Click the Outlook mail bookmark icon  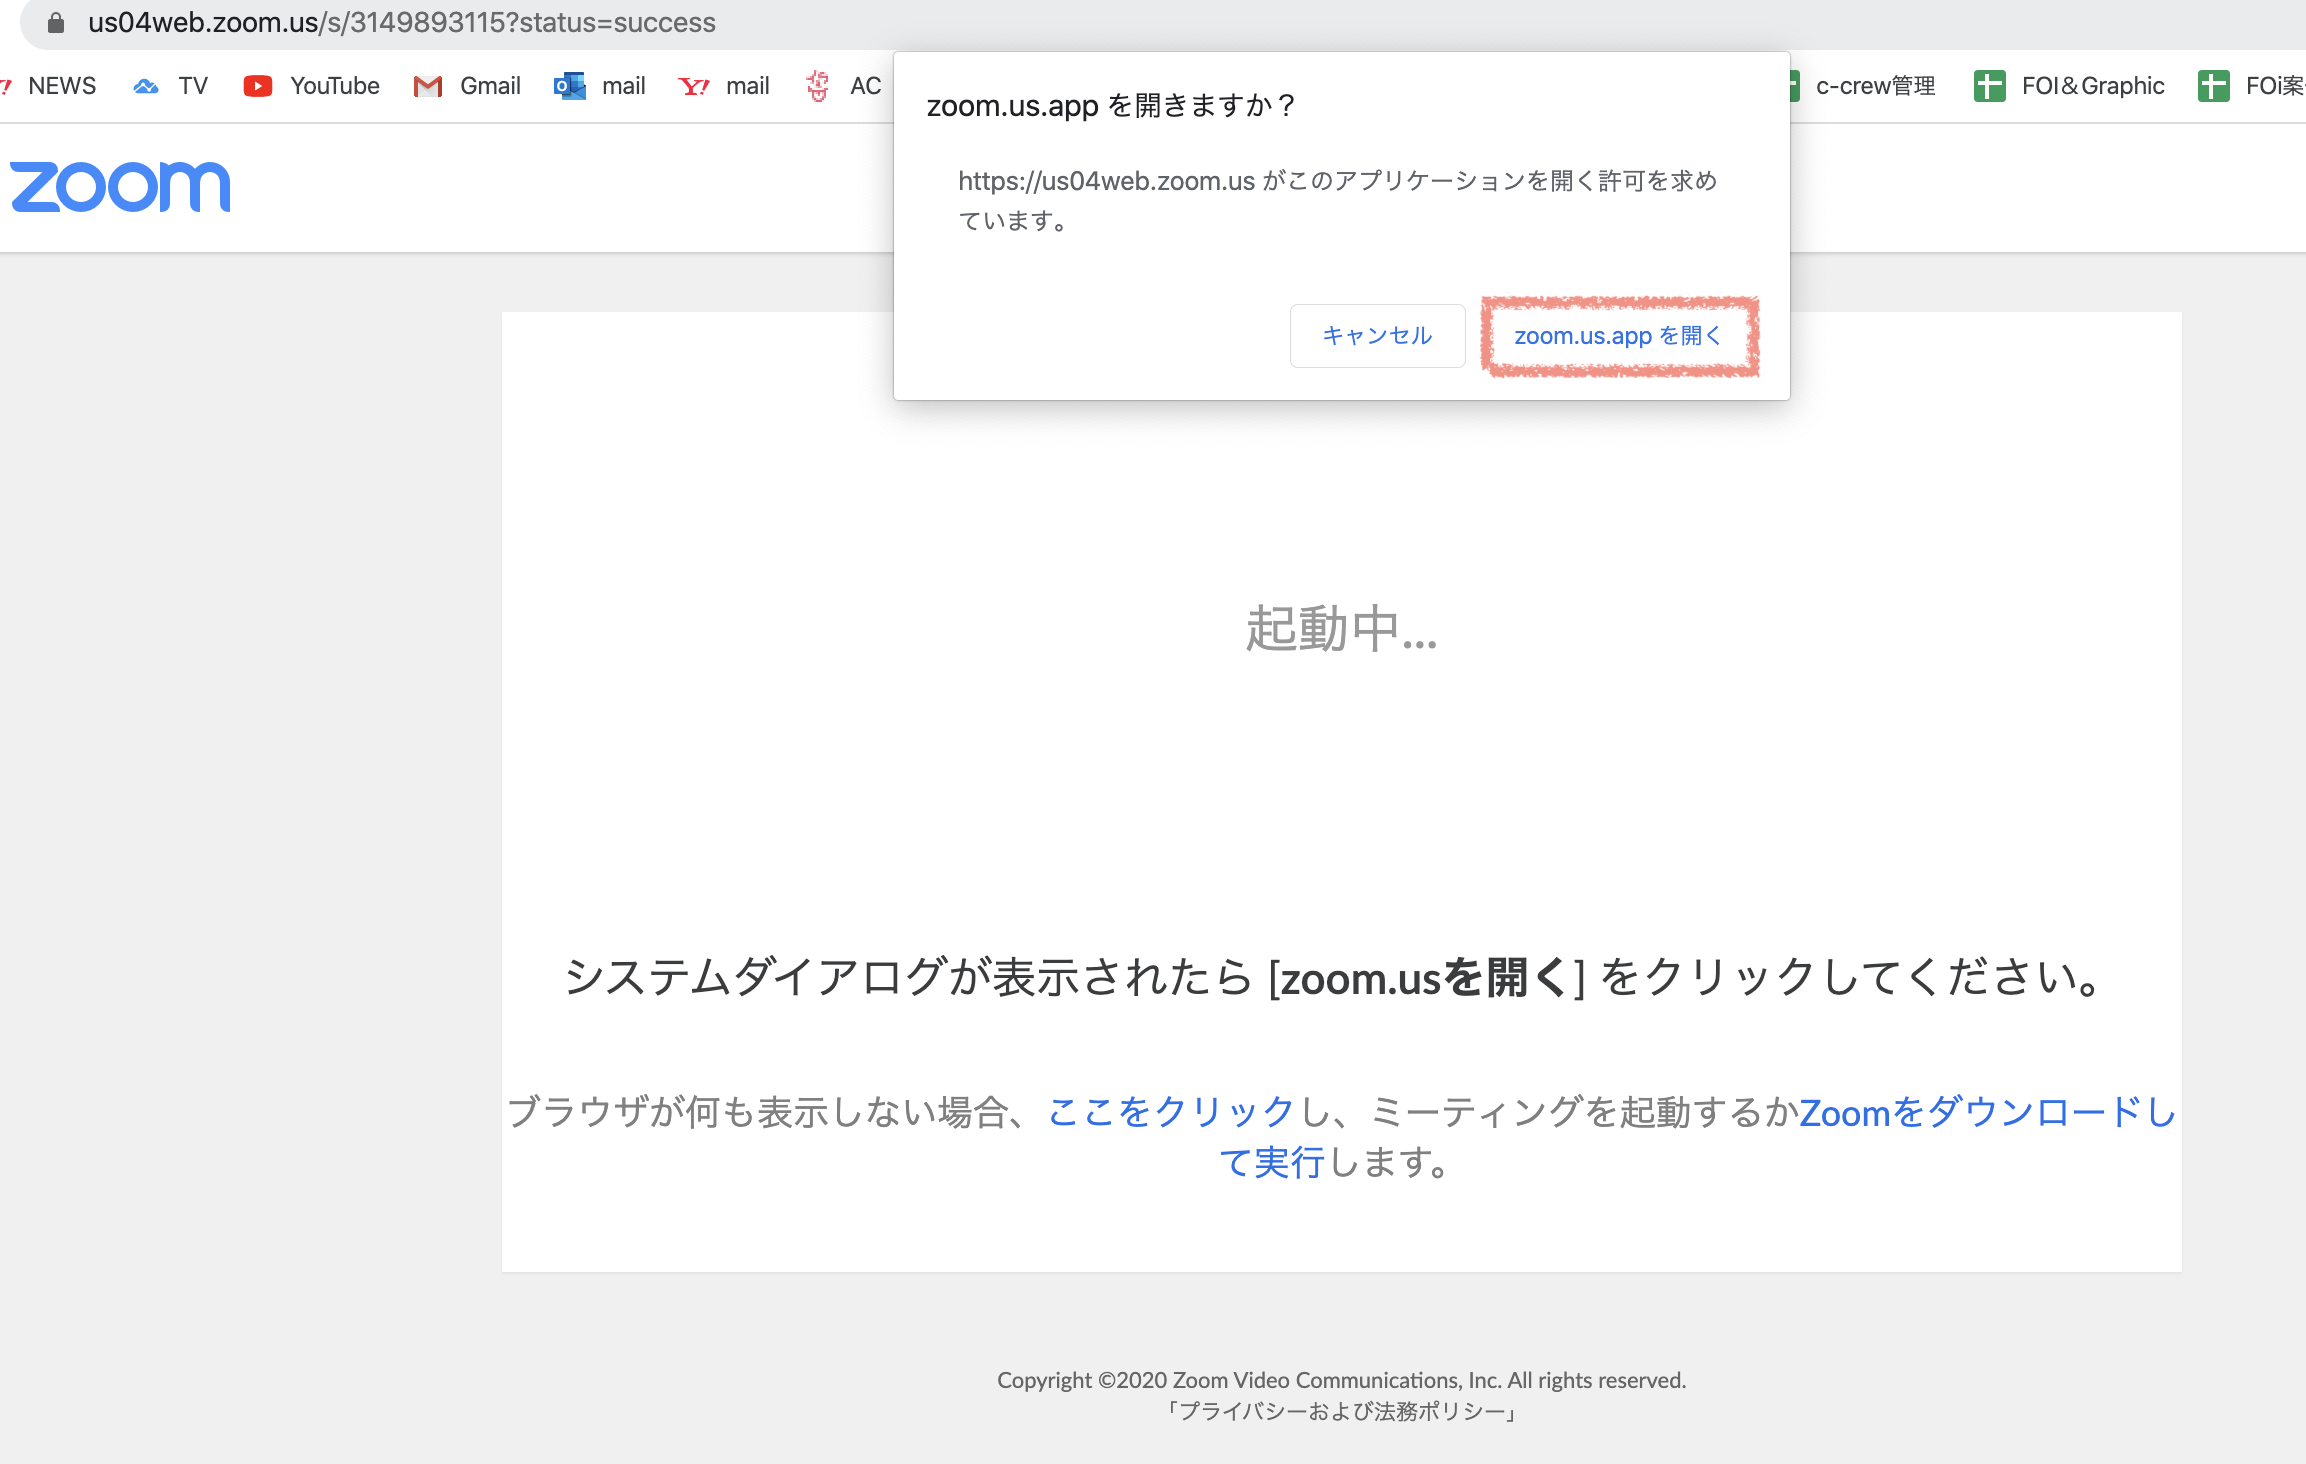570,87
